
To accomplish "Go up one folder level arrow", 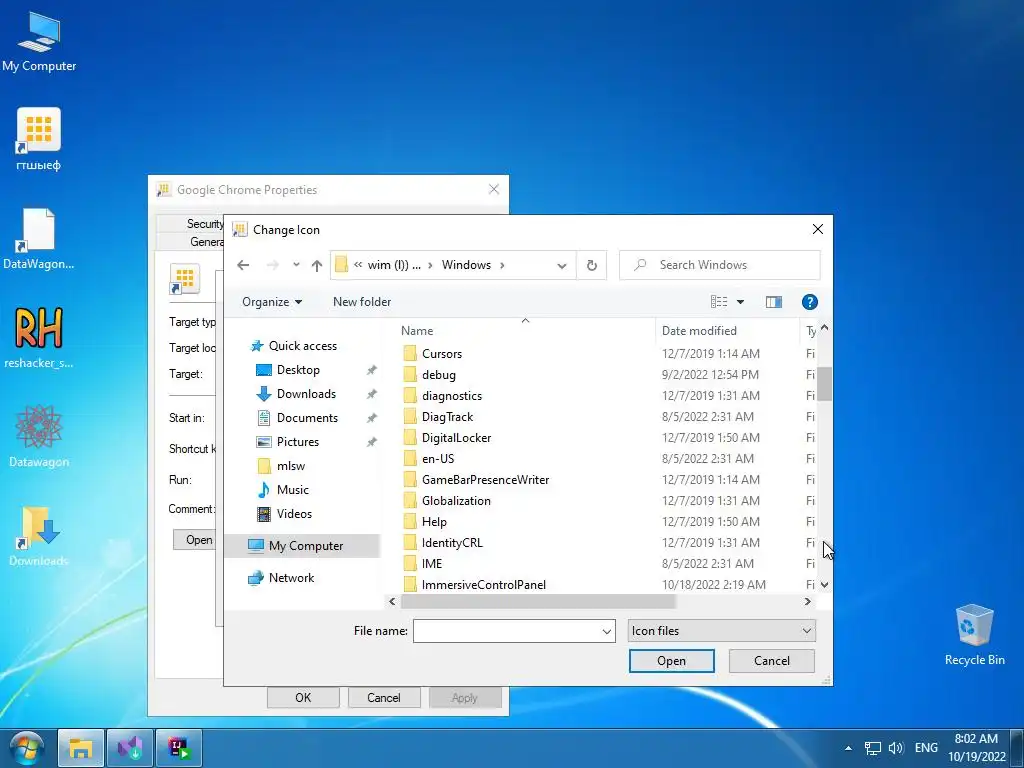I will pyautogui.click(x=317, y=265).
